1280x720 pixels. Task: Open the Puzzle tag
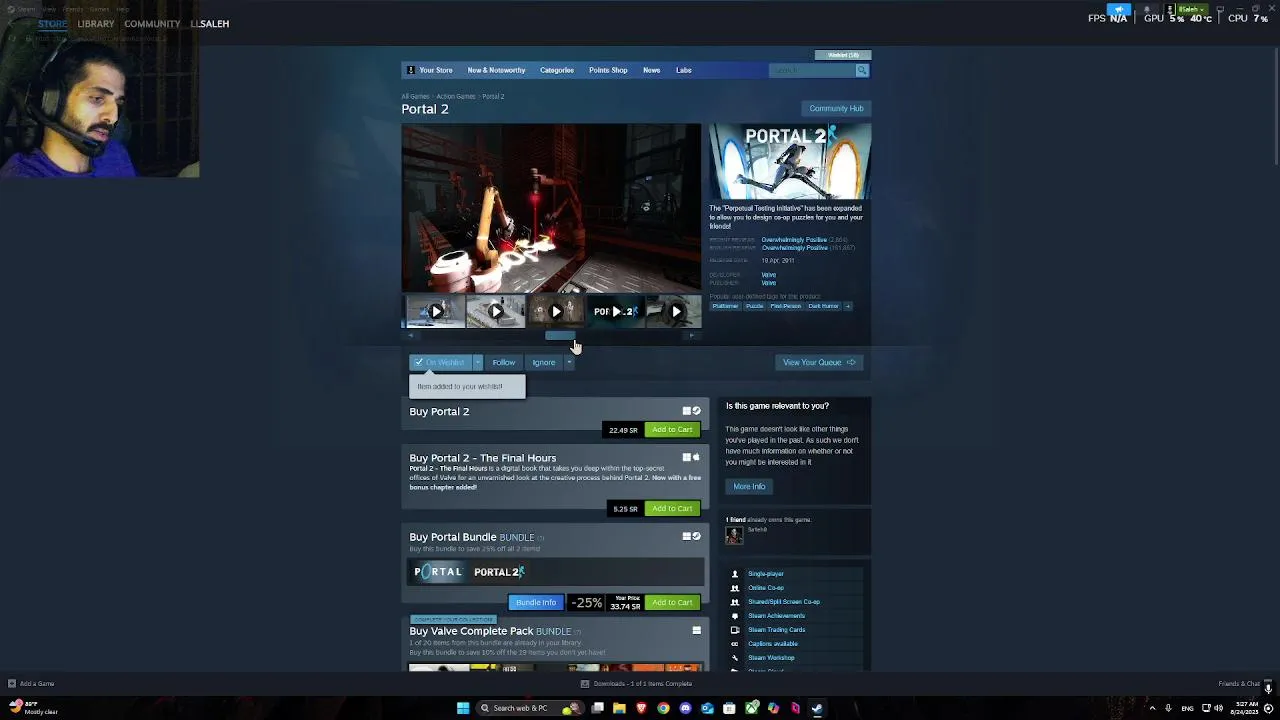[x=755, y=306]
